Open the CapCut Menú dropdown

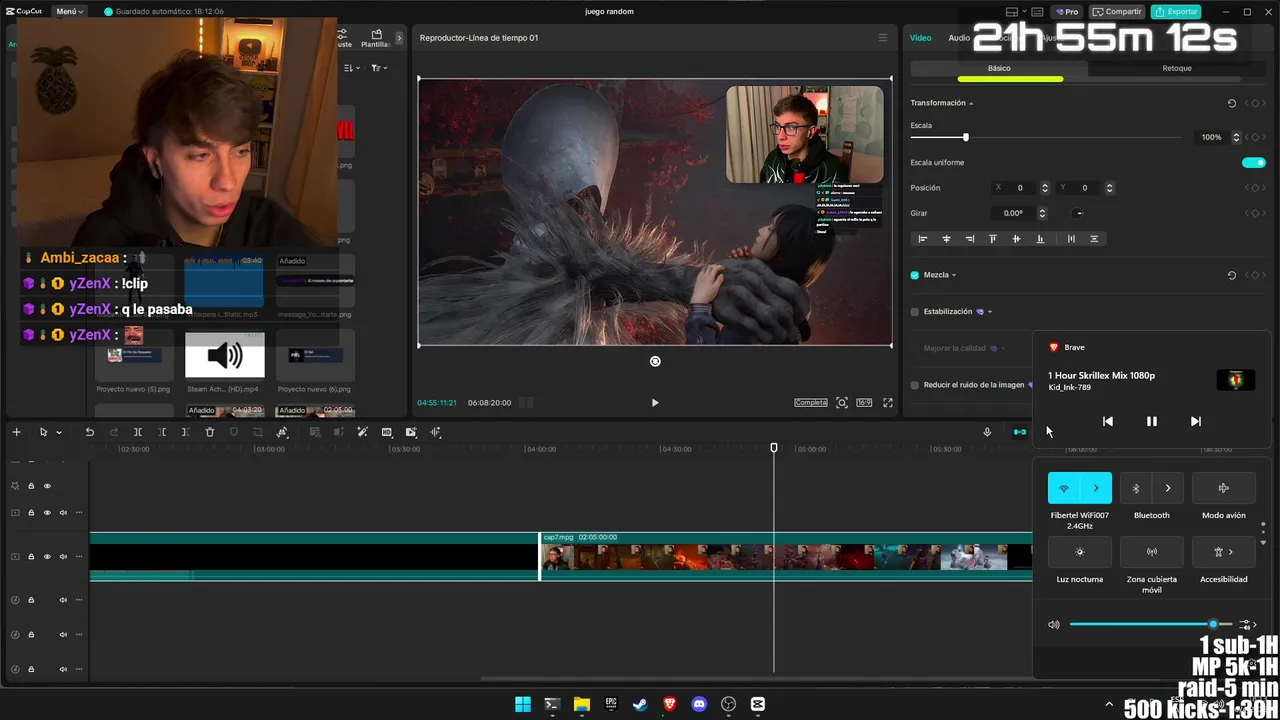(70, 12)
